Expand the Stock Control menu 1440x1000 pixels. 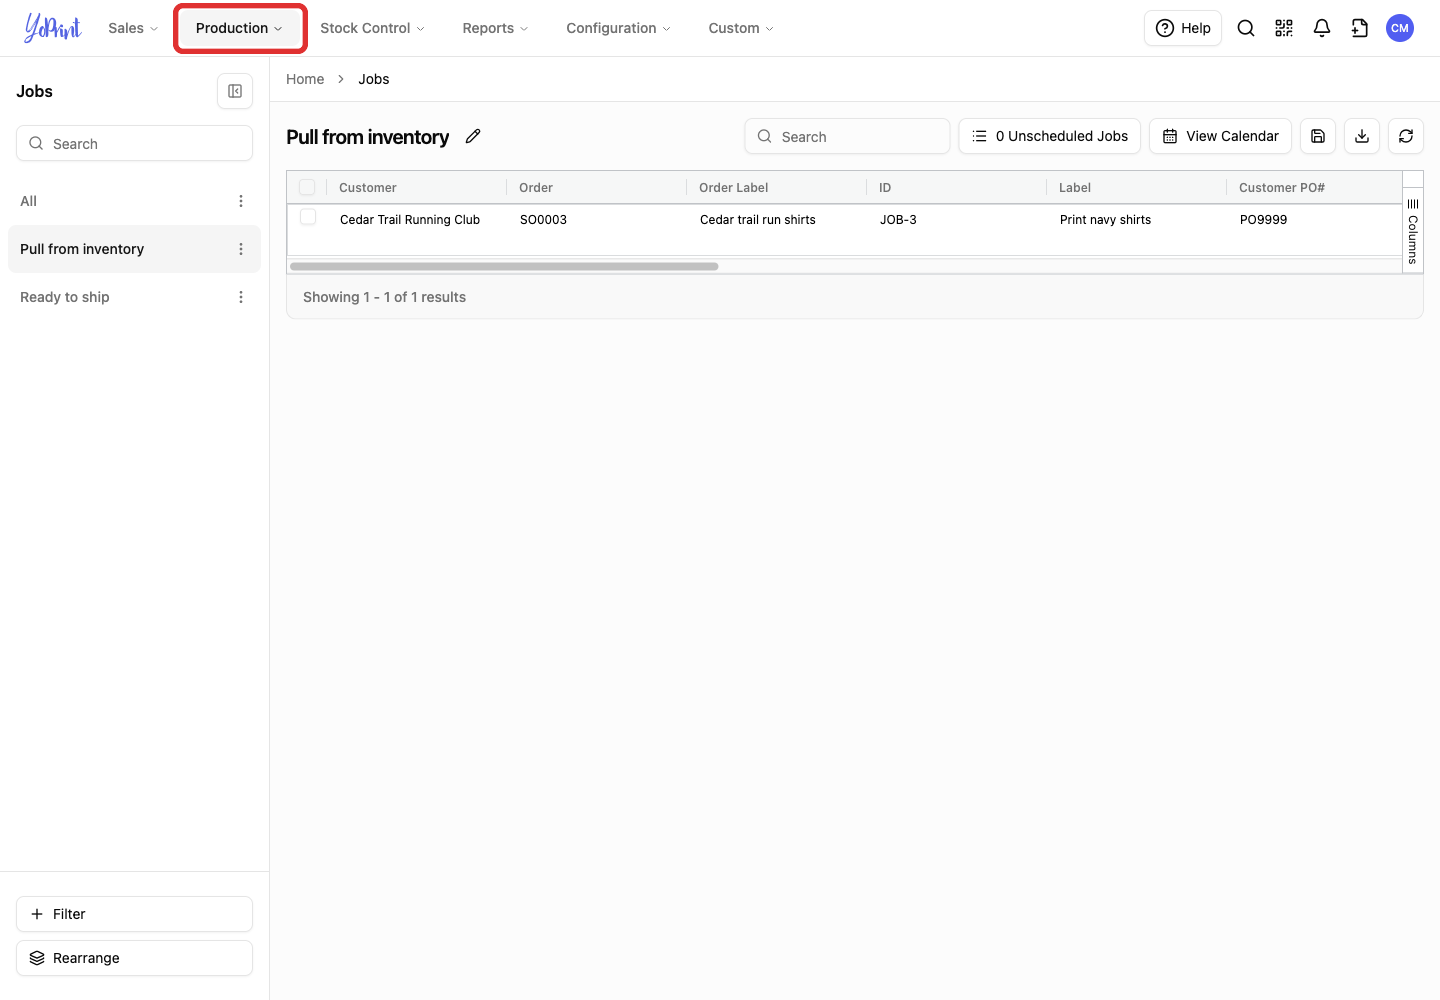click(x=372, y=28)
